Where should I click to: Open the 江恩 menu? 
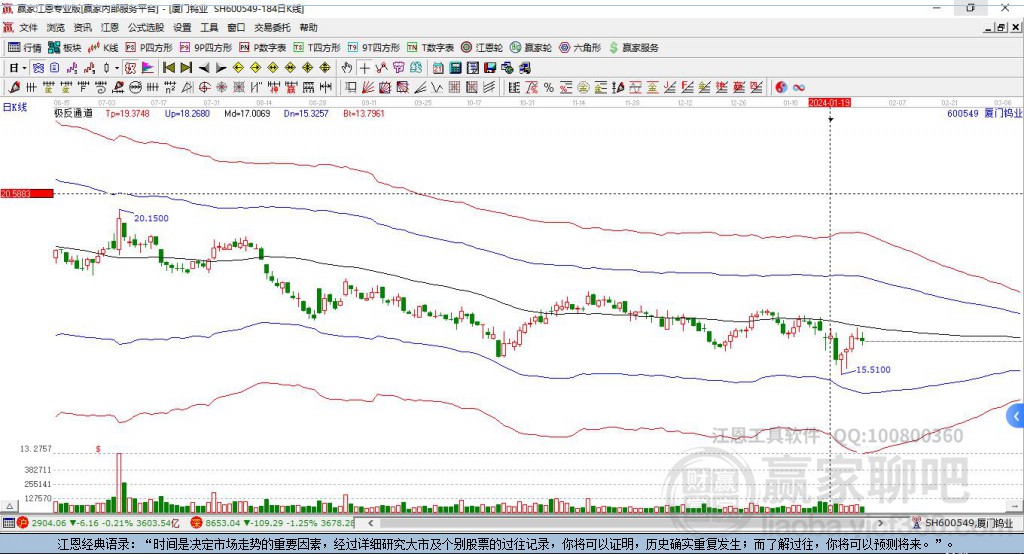pos(110,27)
